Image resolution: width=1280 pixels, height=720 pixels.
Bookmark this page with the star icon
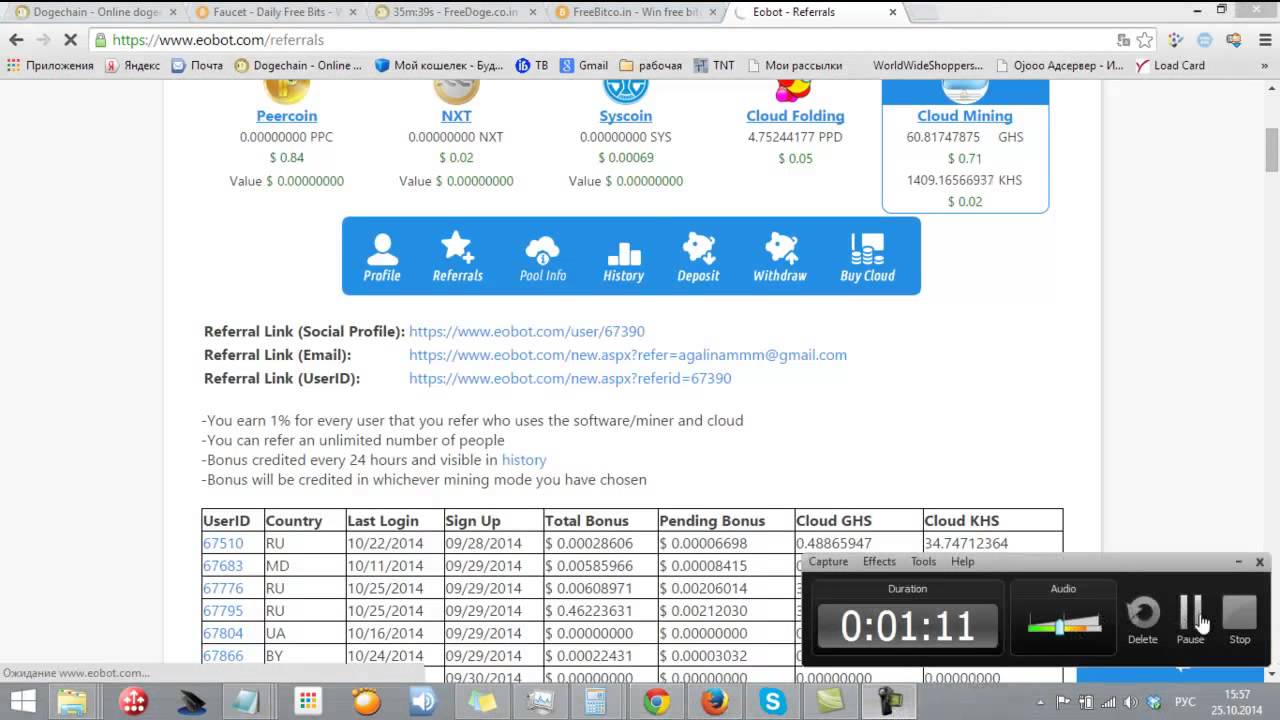[x=1145, y=40]
